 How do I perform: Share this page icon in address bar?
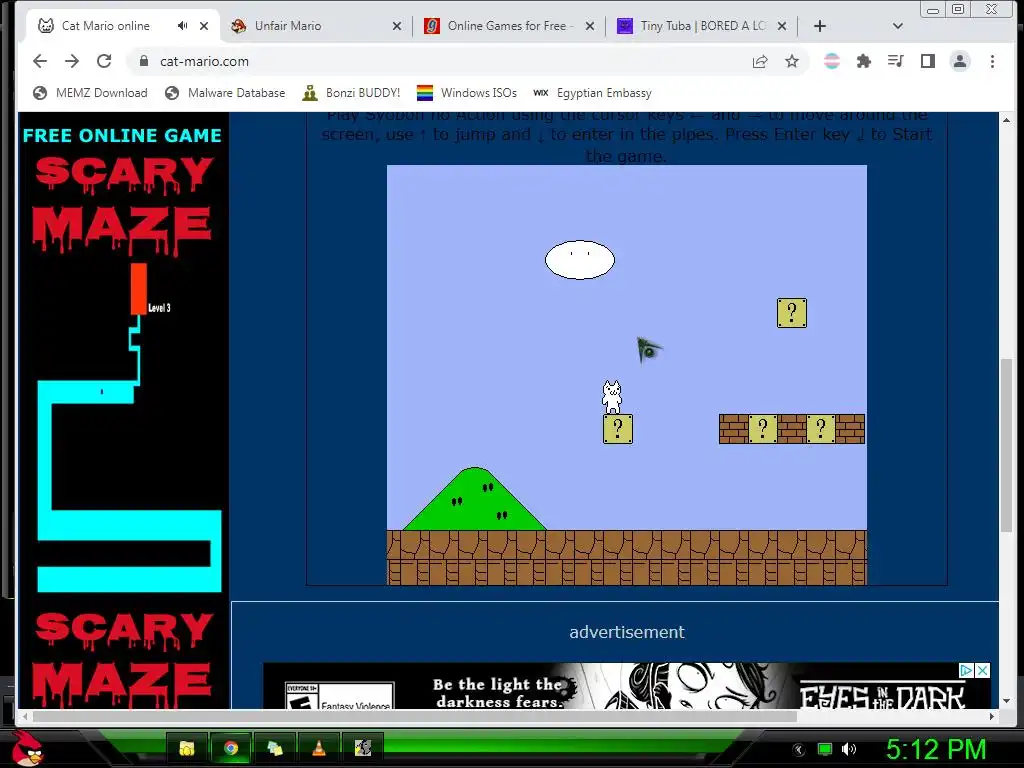760,61
